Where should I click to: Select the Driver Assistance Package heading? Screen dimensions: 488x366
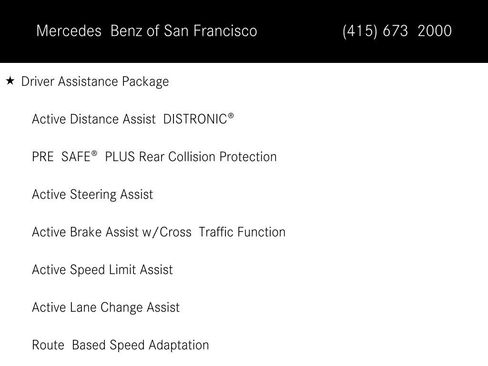pos(95,82)
